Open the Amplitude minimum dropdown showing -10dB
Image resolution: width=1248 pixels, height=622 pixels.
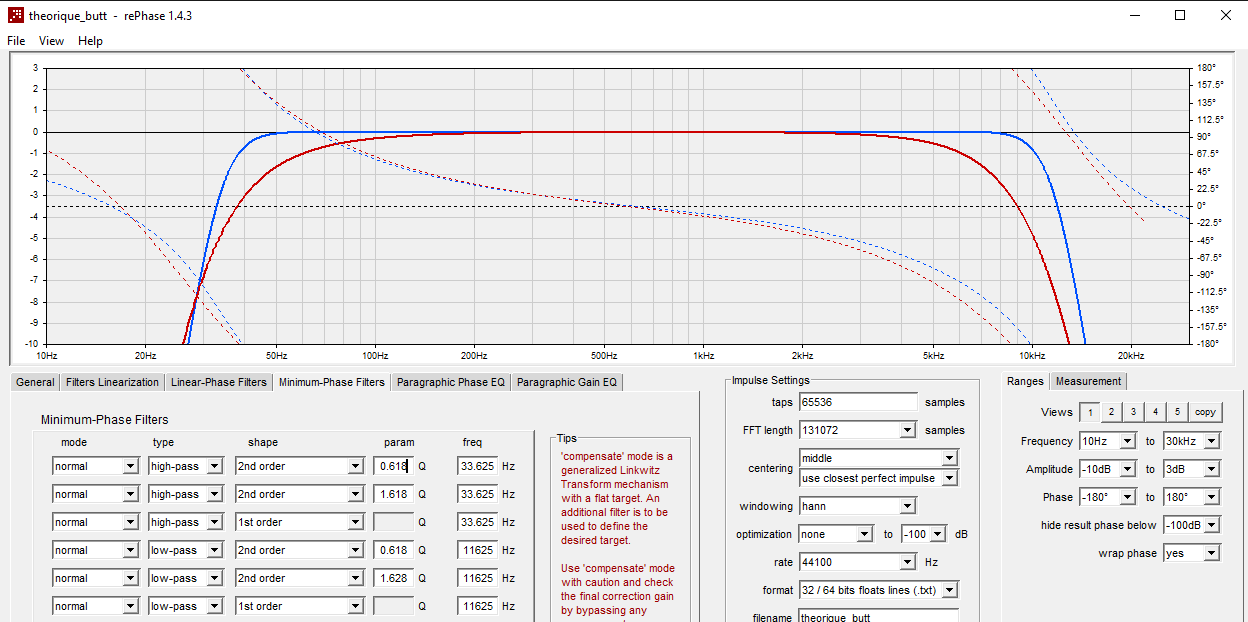(x=1107, y=469)
